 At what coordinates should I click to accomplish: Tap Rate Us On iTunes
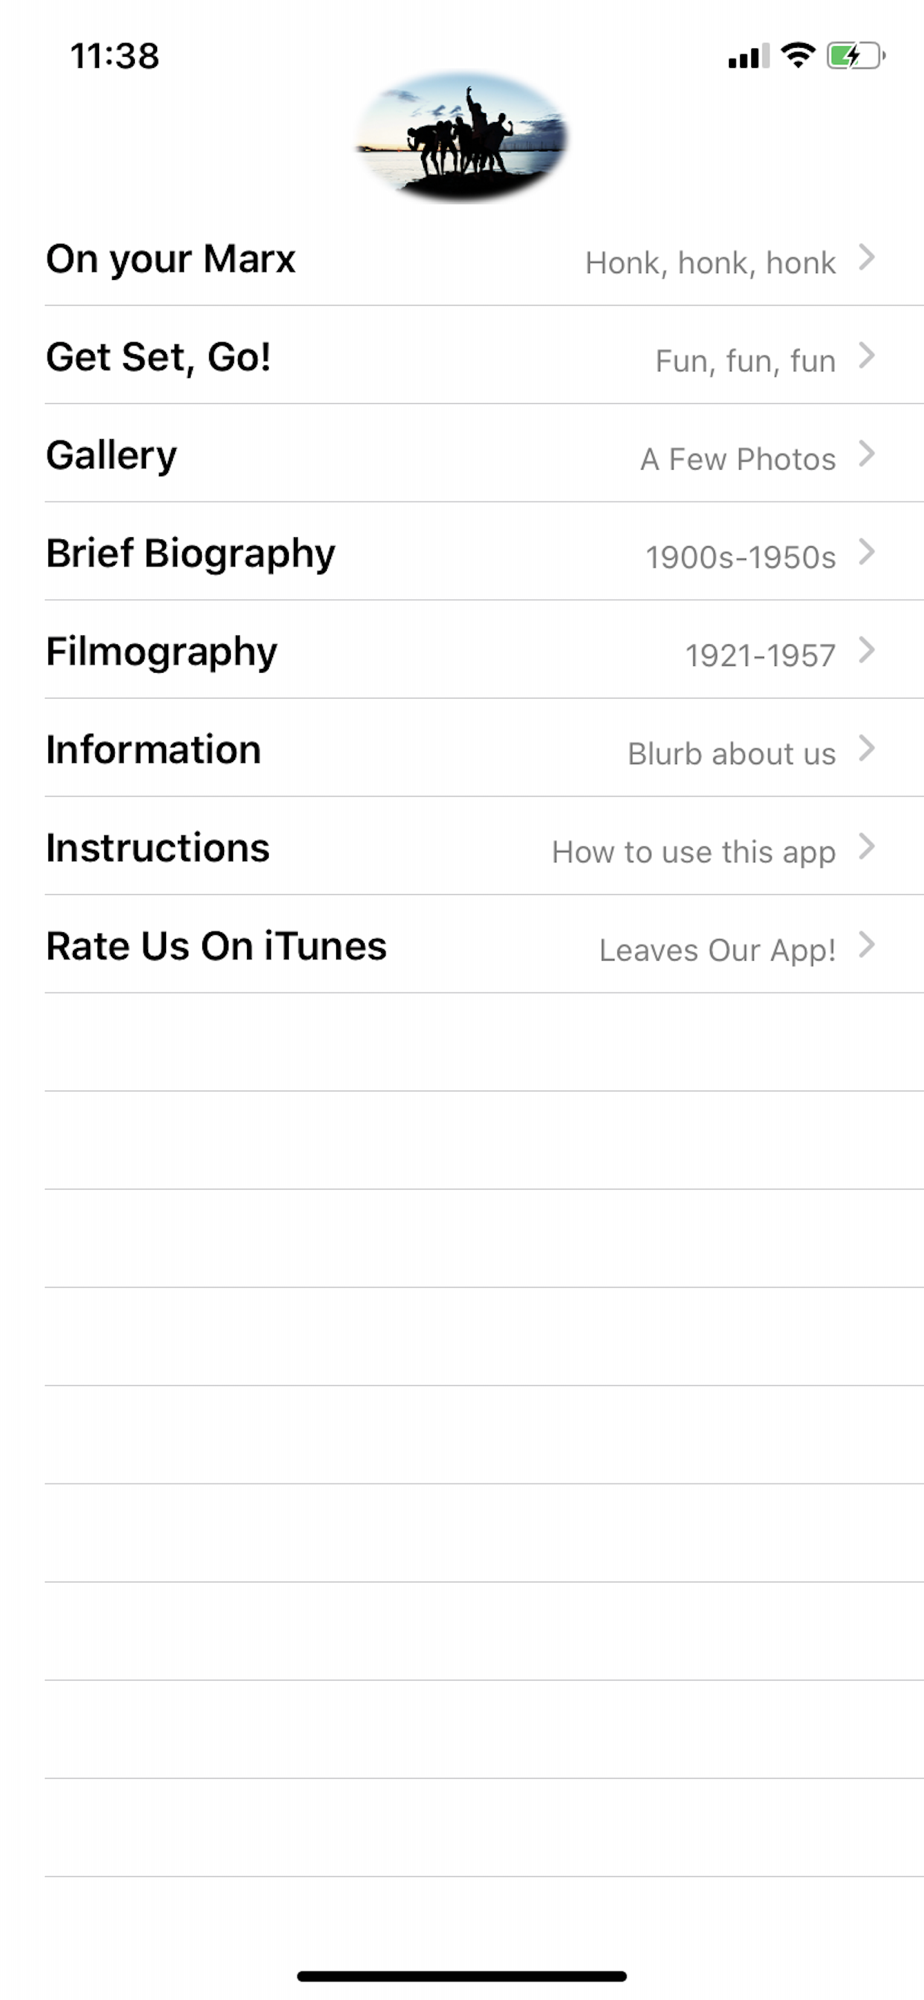coord(216,946)
